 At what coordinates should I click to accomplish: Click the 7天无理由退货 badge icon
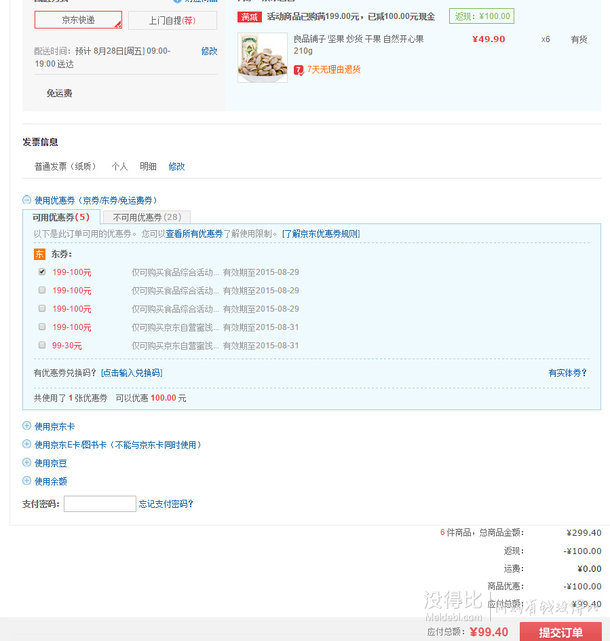click(298, 70)
